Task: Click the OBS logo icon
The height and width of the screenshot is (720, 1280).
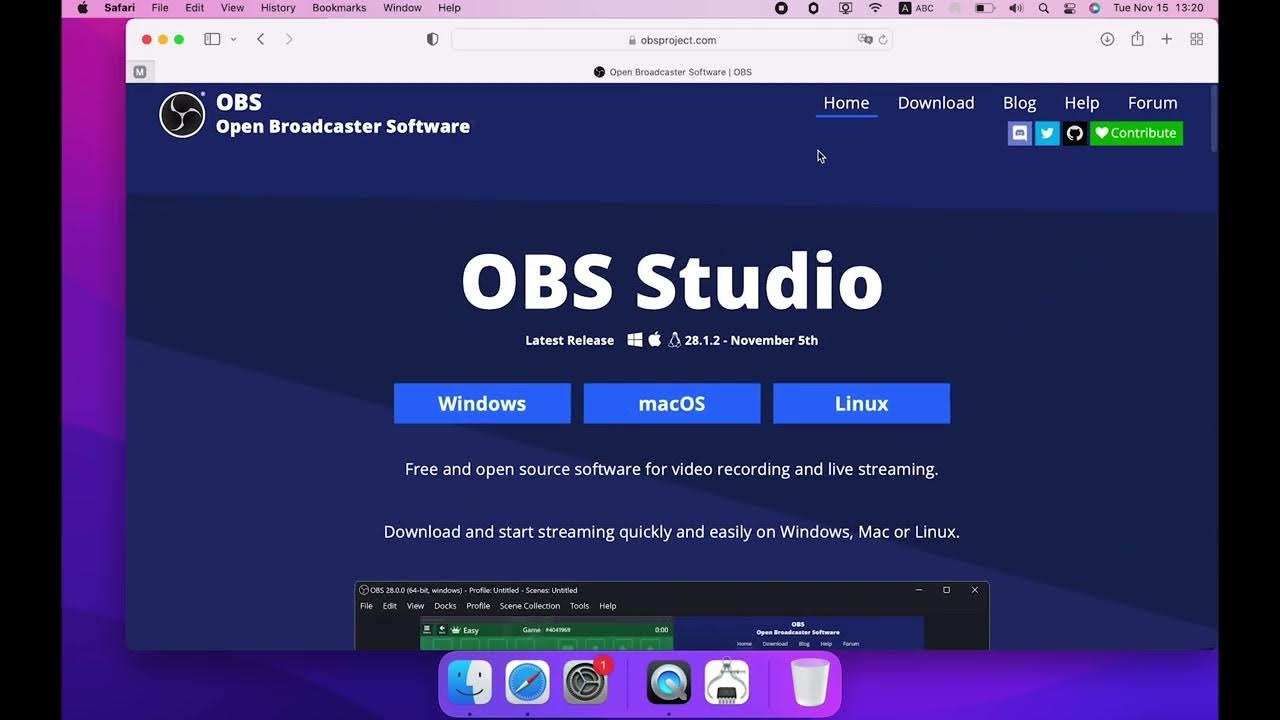Action: [182, 114]
